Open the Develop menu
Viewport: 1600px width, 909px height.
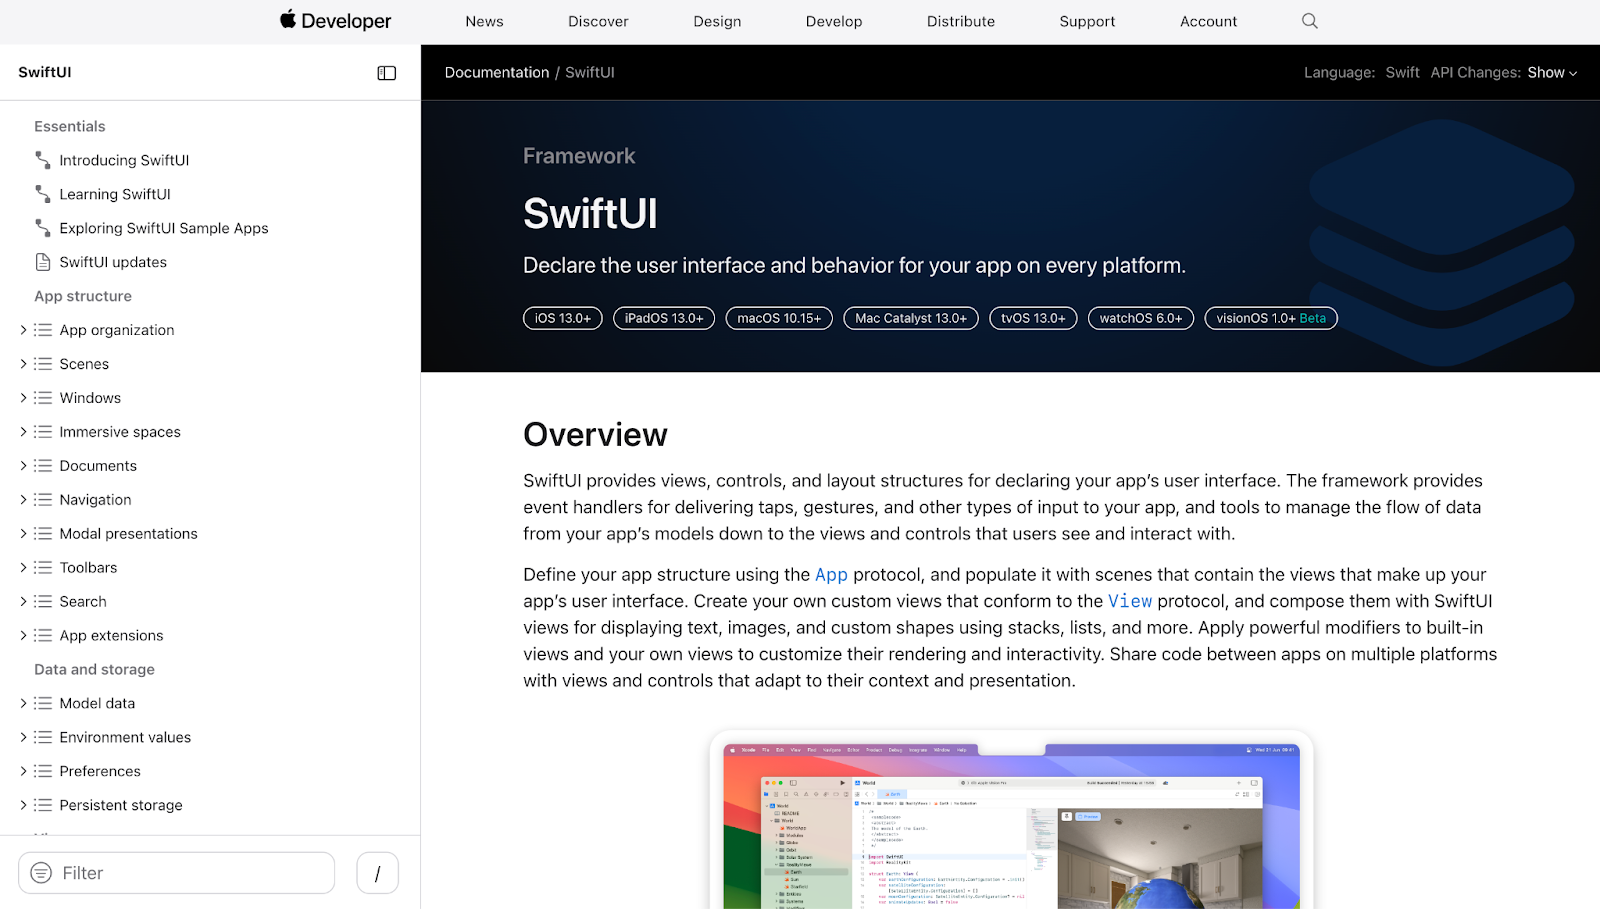coord(834,21)
